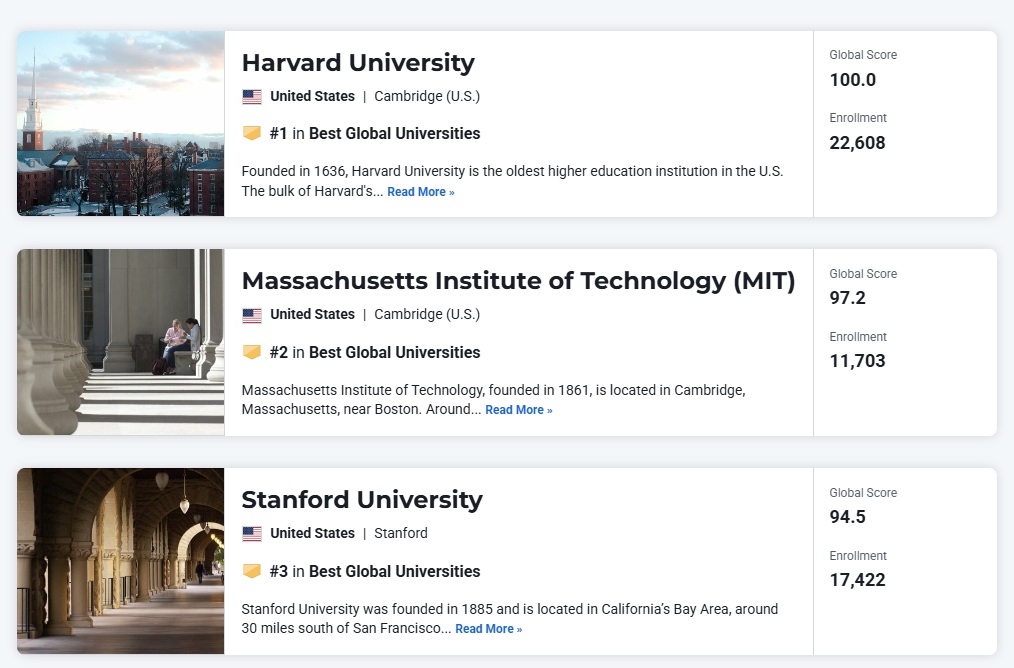Click Stanford's Best Global Universities ranking text
Screen dimensions: 1014x668
(x=394, y=572)
